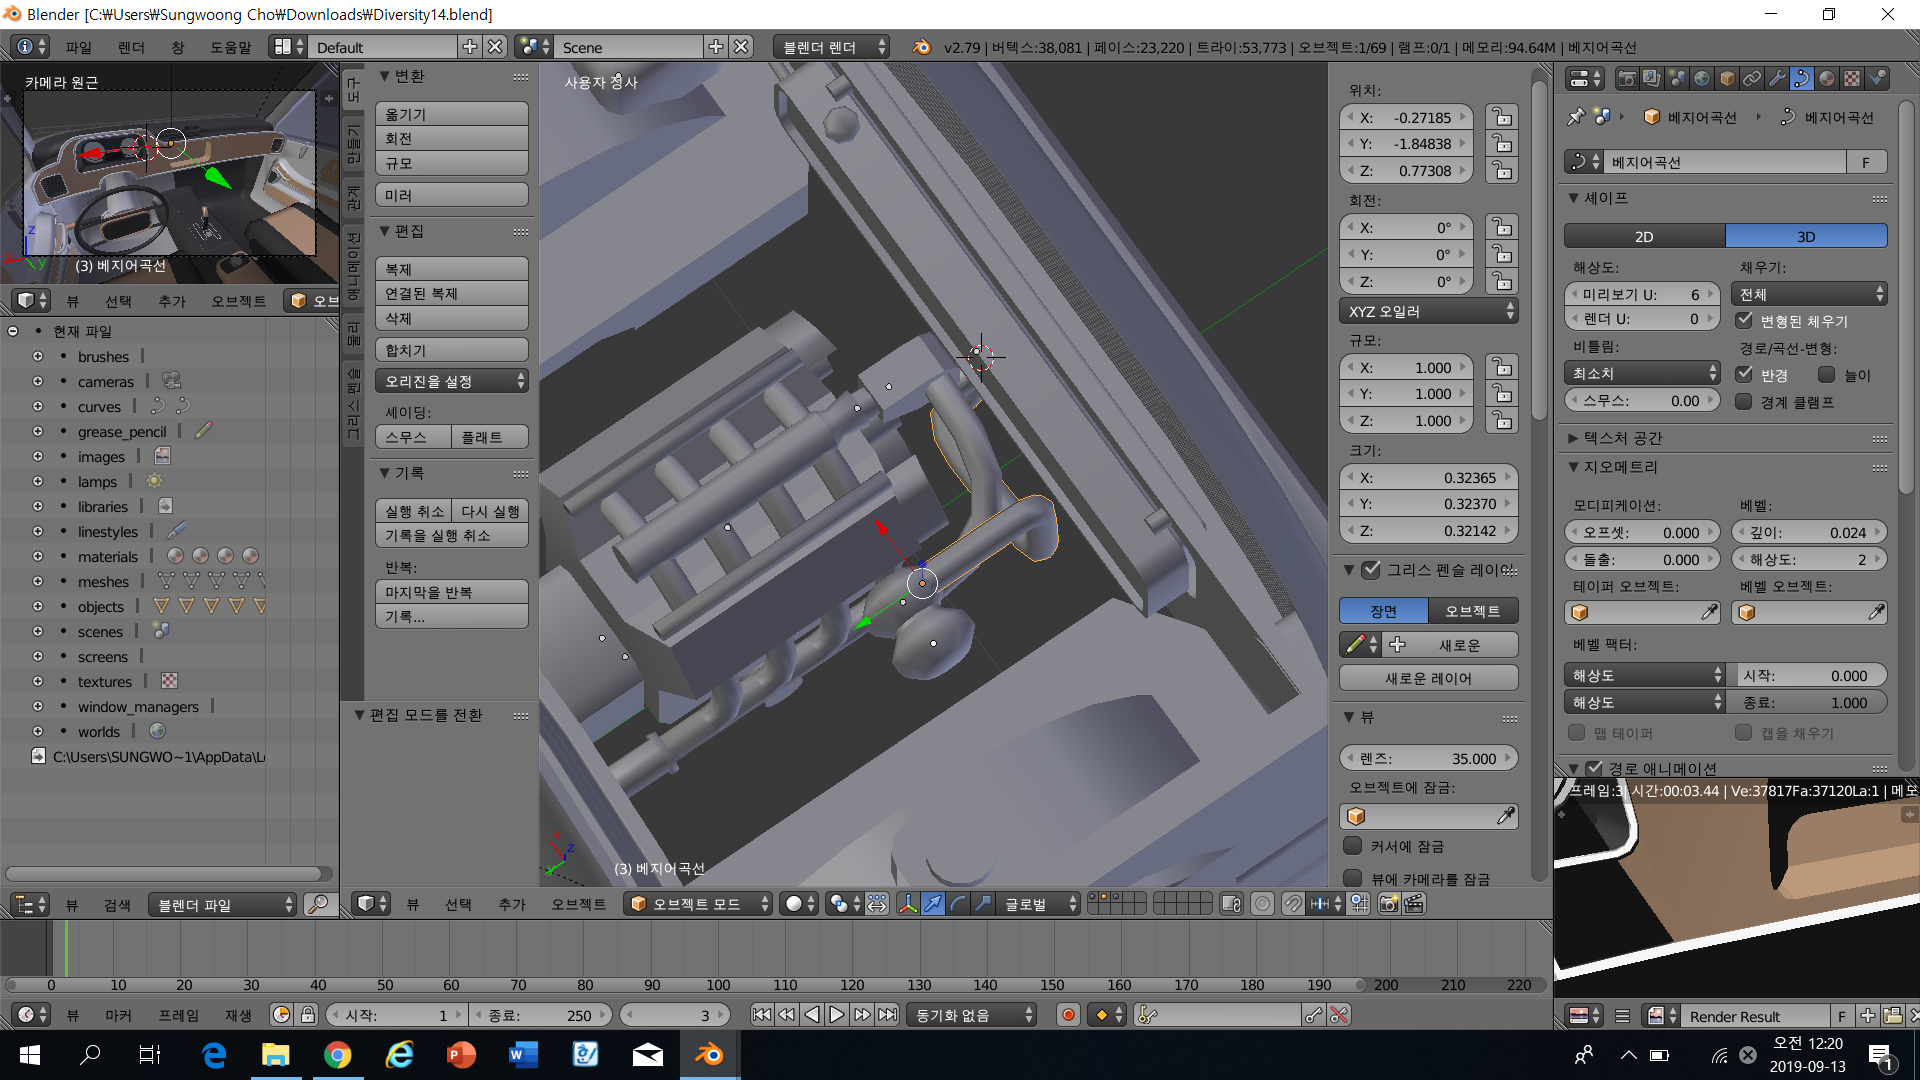The image size is (1920, 1080).
Task: Click the 3D manipulator toggle icon
Action: click(907, 904)
